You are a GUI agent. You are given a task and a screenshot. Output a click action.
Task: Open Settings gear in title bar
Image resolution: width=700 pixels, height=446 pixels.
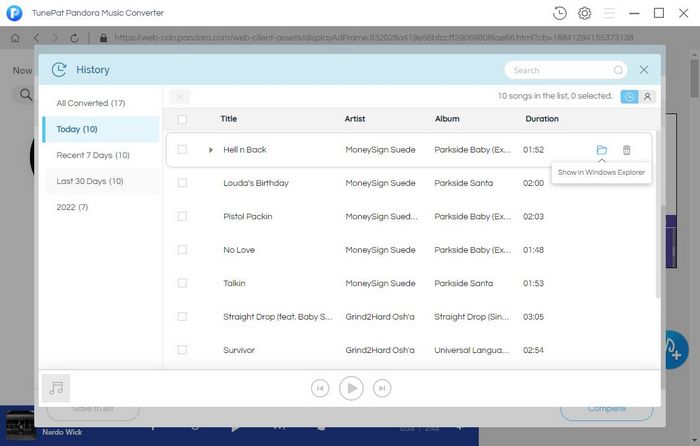coord(584,13)
